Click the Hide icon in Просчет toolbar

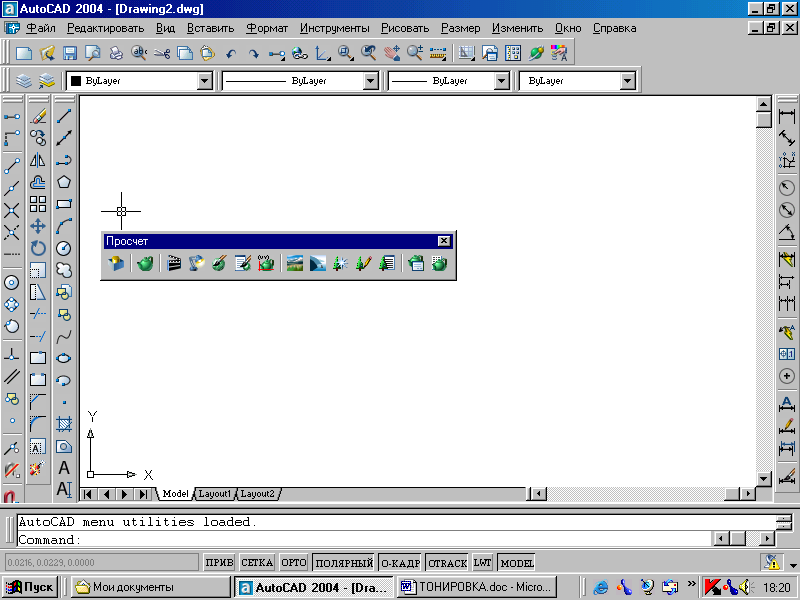tap(116, 263)
